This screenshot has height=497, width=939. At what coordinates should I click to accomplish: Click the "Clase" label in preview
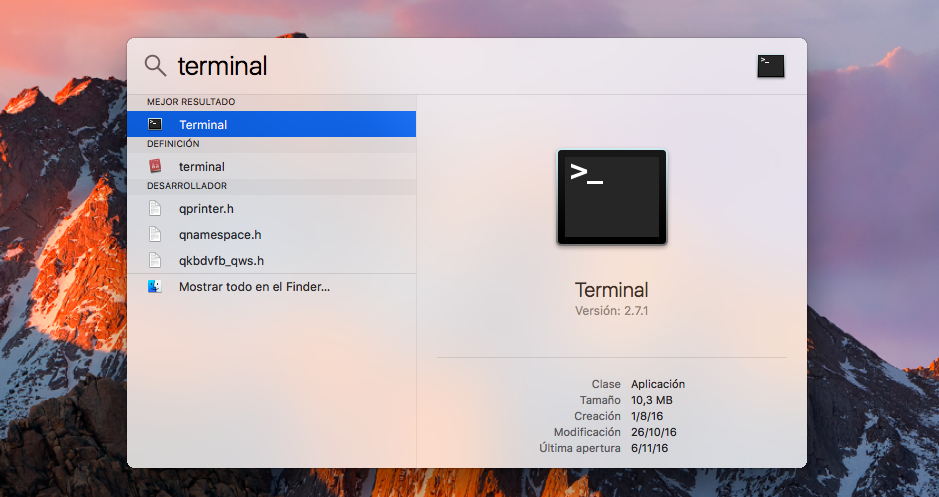(606, 384)
